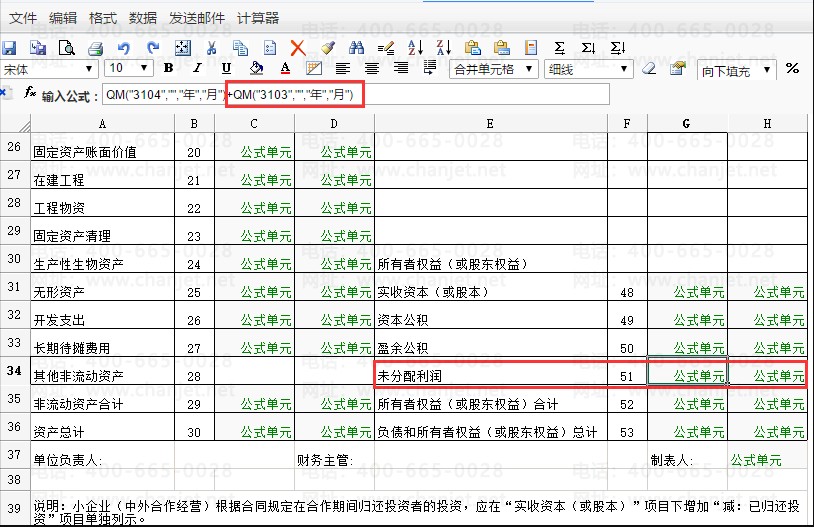Select cell 在建工程
This screenshot has height=527, width=814.
[x=102, y=175]
